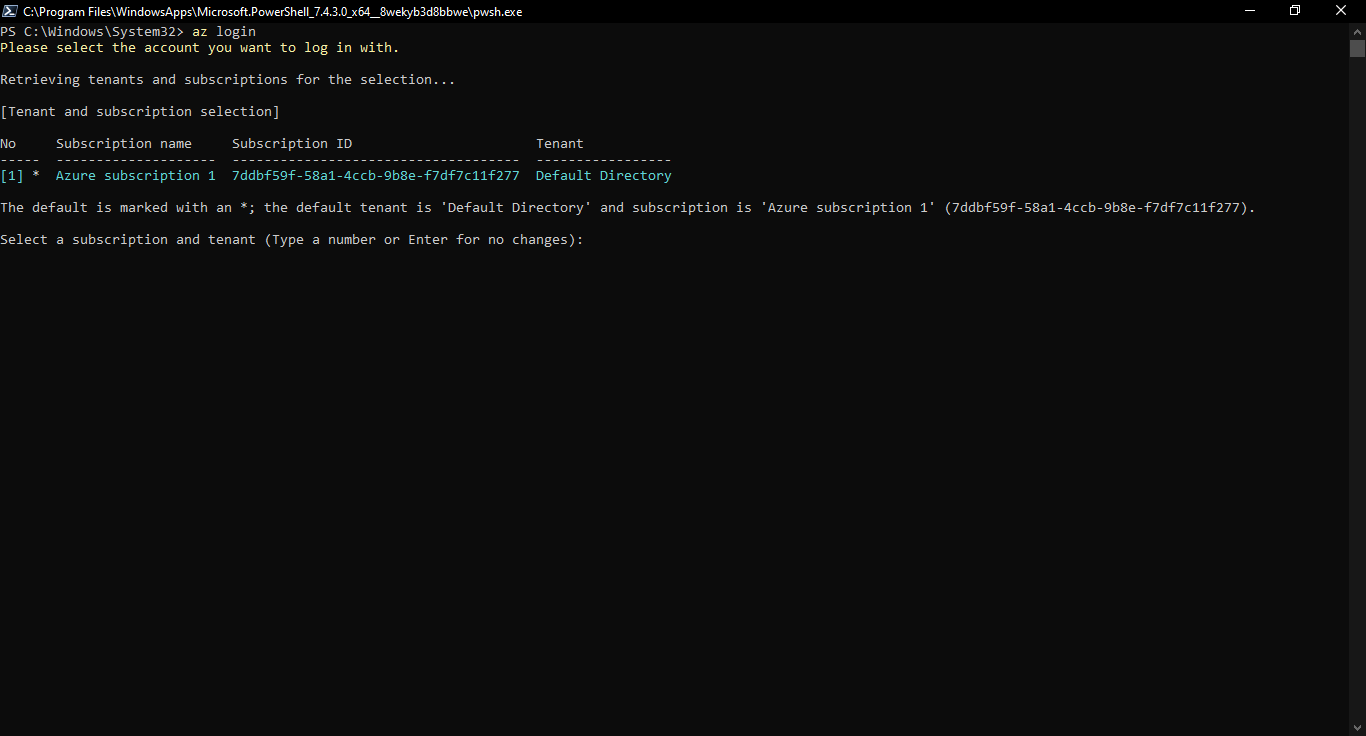Click the 'Retrieving tenants and subscriptions' line
Image resolution: width=1366 pixels, height=736 pixels.
[x=228, y=80]
